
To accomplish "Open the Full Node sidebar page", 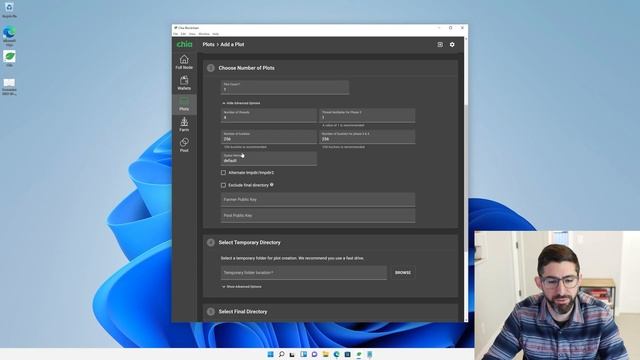I will coord(184,62).
